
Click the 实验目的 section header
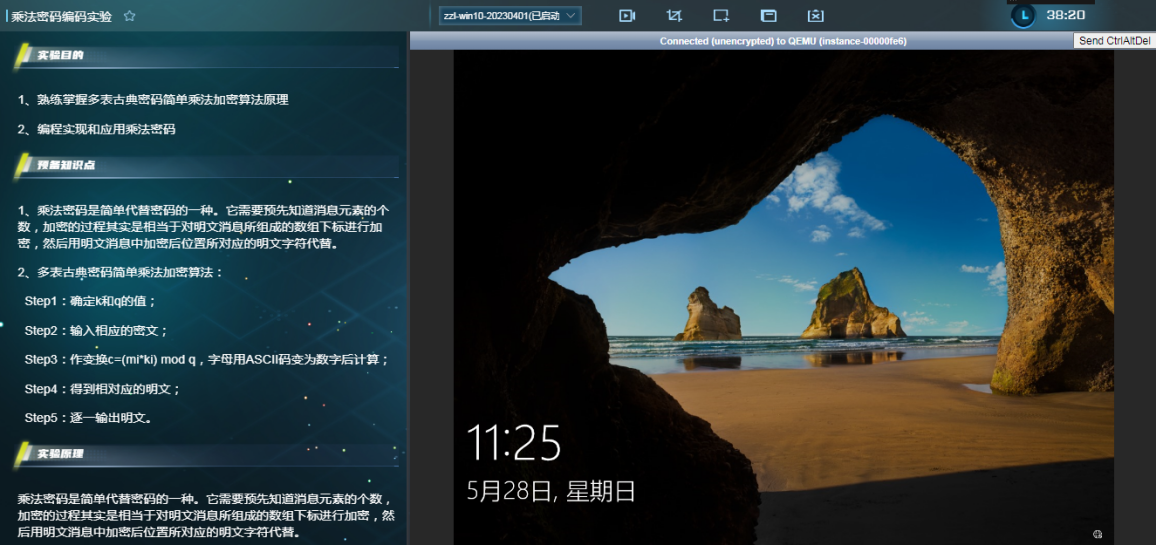[61, 55]
